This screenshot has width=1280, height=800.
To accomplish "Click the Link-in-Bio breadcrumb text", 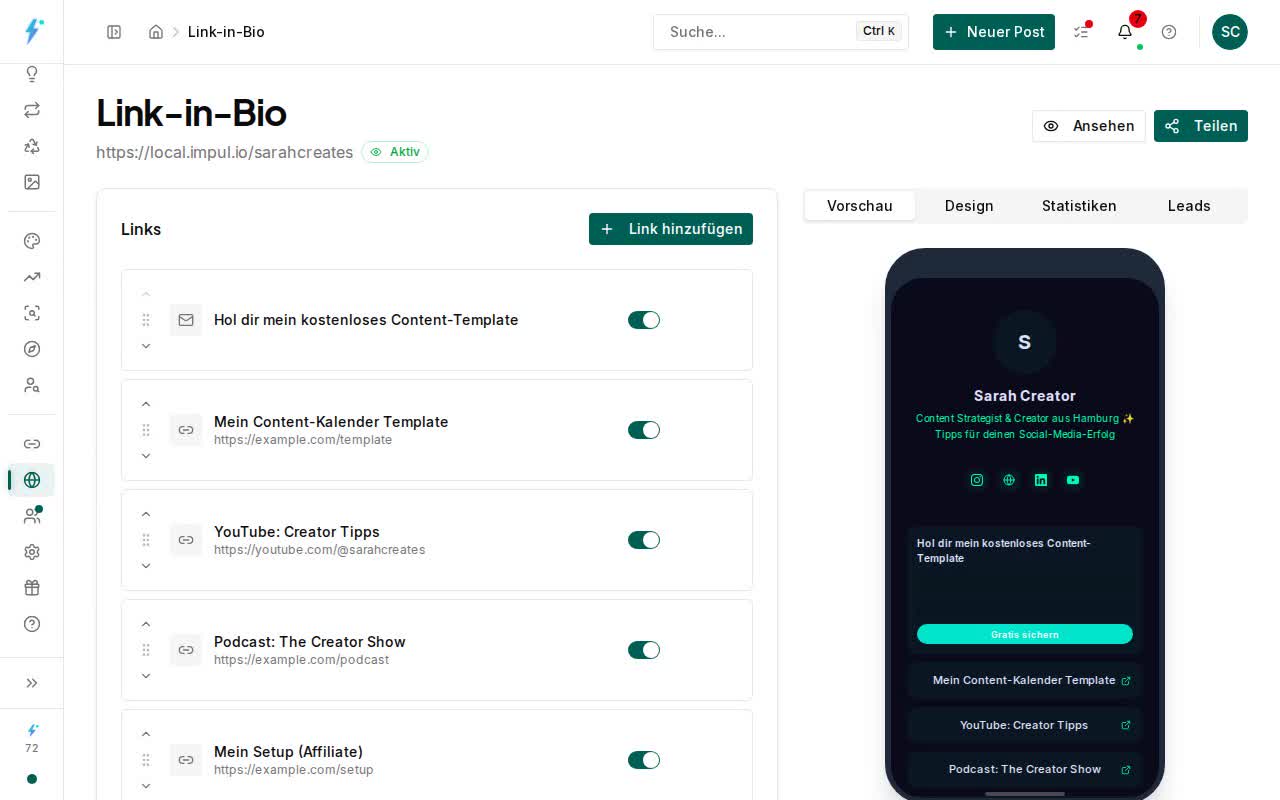I will [x=226, y=32].
